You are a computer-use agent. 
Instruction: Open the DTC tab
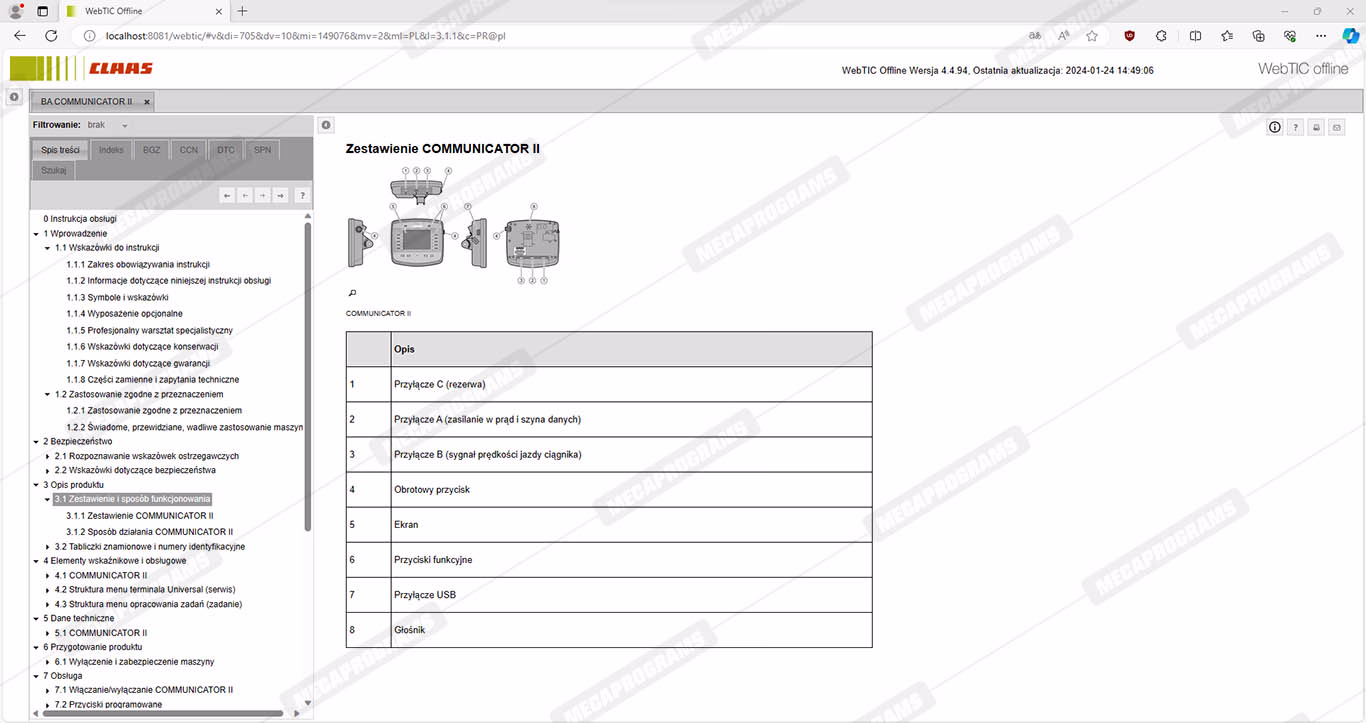pyautogui.click(x=226, y=150)
